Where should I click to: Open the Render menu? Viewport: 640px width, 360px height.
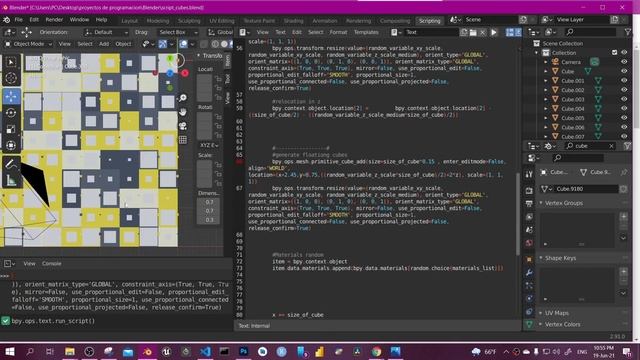coord(54,20)
